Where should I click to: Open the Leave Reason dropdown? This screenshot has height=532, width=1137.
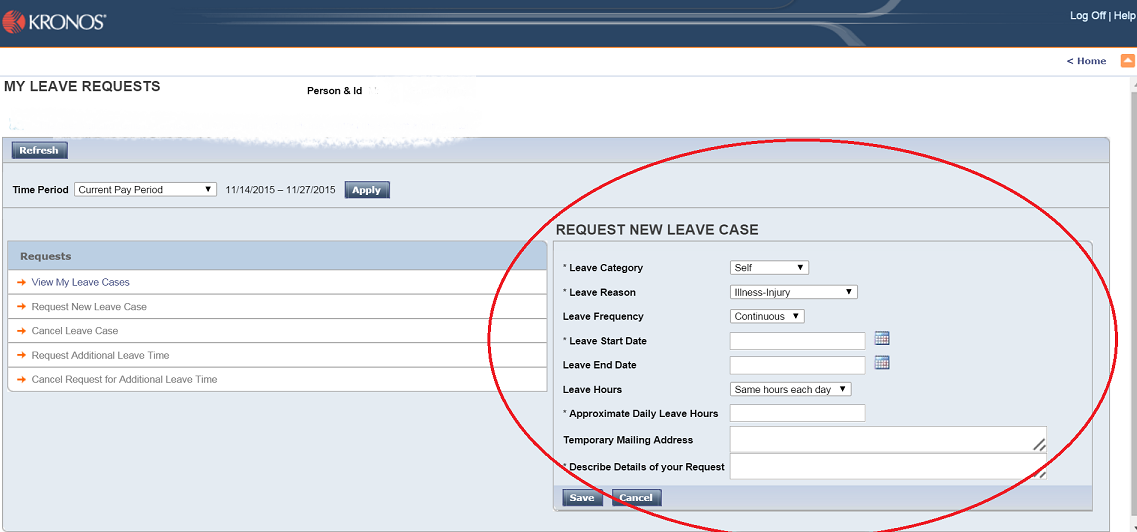793,292
